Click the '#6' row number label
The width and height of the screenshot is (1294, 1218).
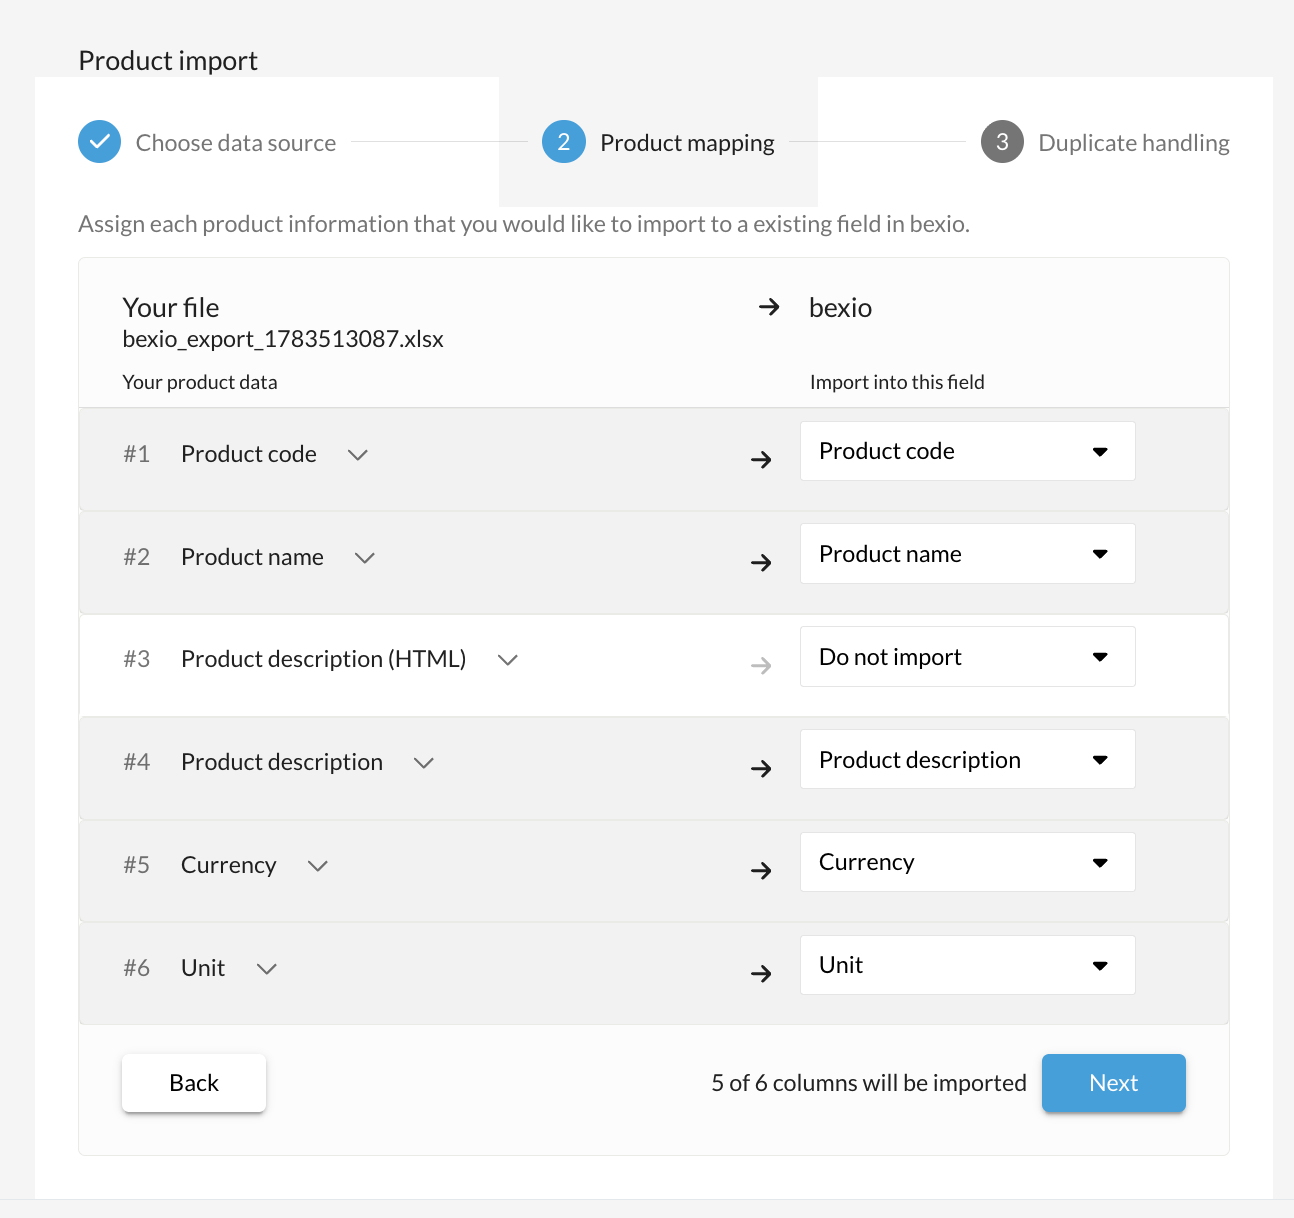137,968
